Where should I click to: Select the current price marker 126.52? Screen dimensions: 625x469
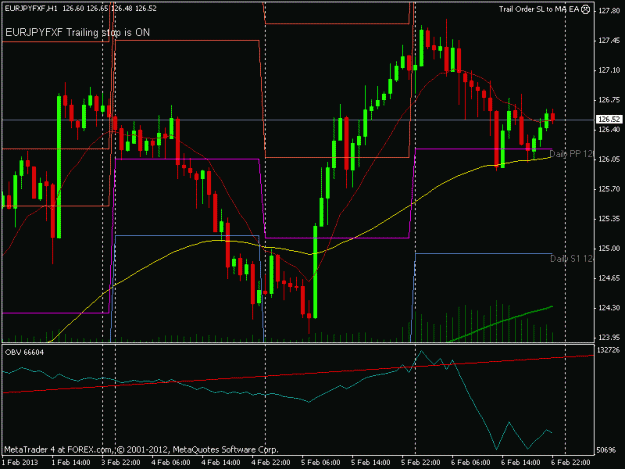coord(609,119)
